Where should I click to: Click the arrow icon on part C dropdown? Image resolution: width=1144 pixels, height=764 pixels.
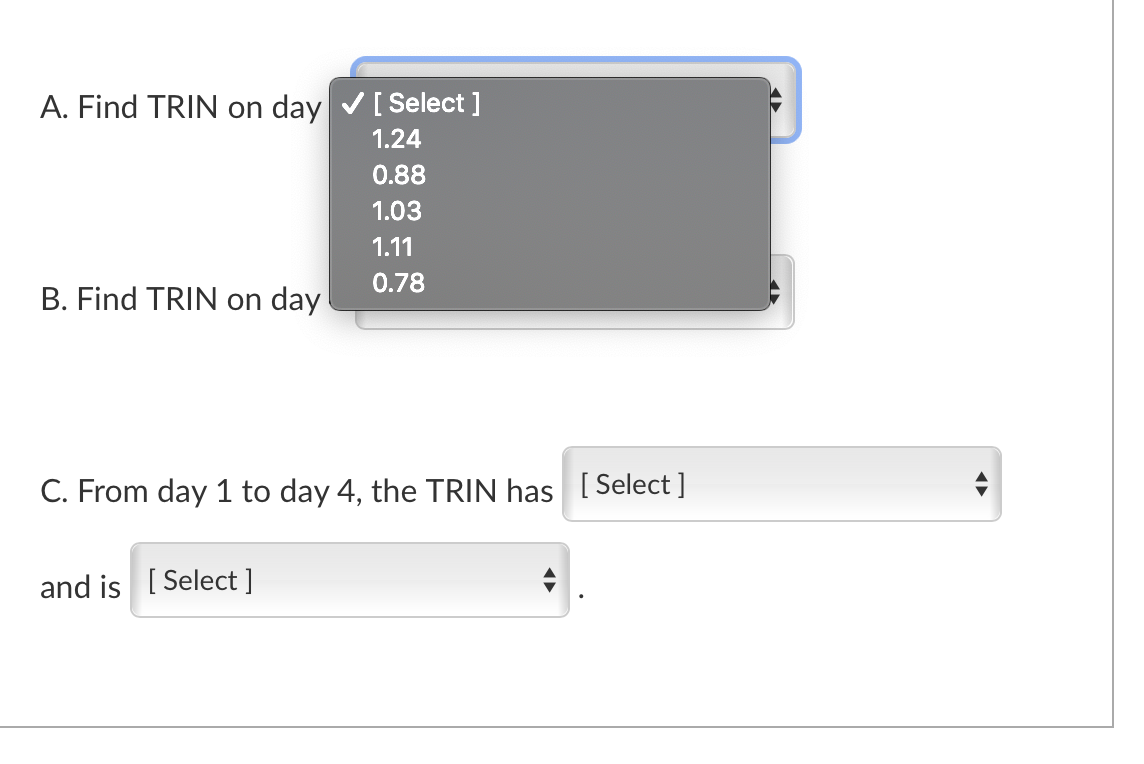pyautogui.click(x=981, y=485)
